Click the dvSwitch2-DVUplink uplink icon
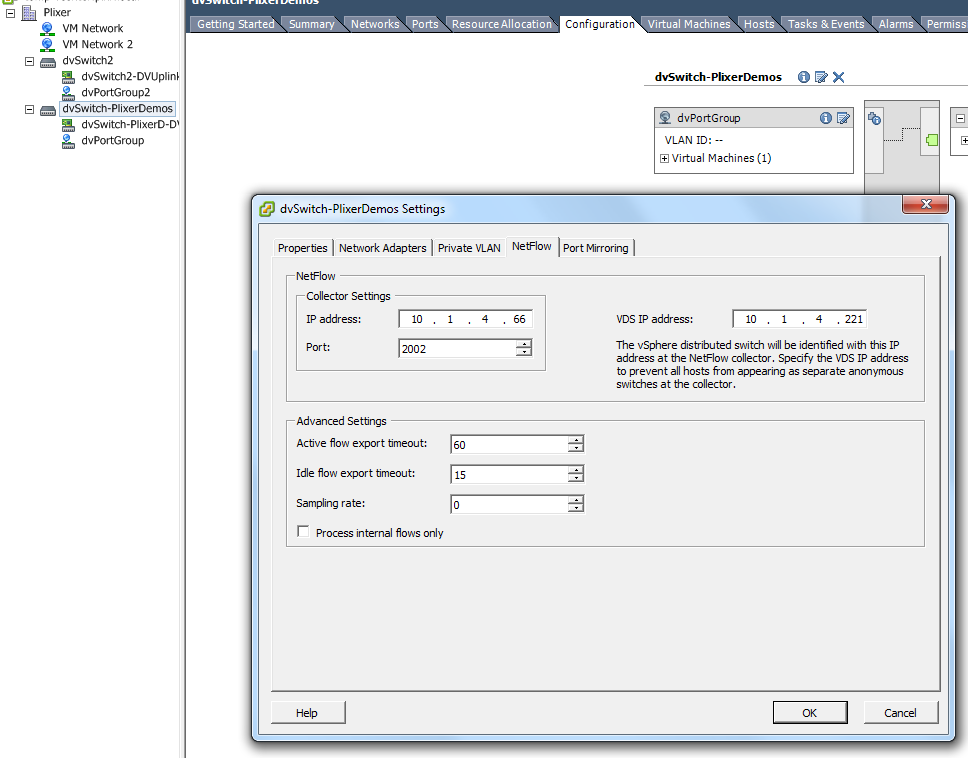This screenshot has height=758, width=968. [69, 77]
